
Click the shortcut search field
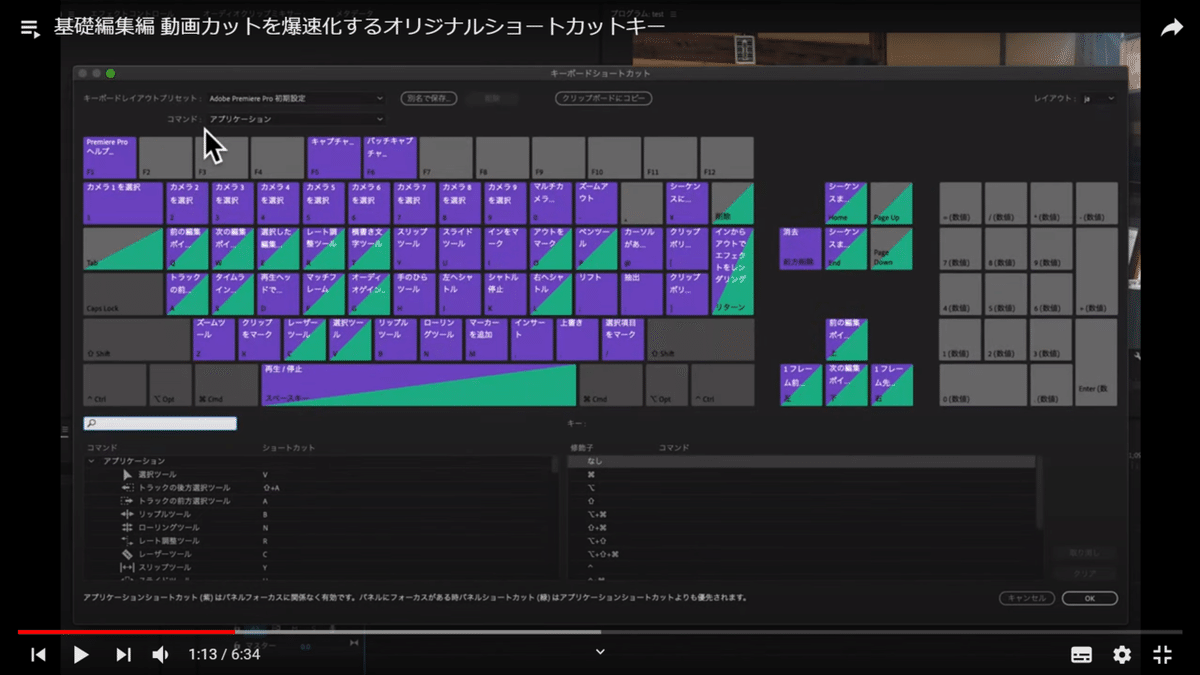(x=160, y=424)
